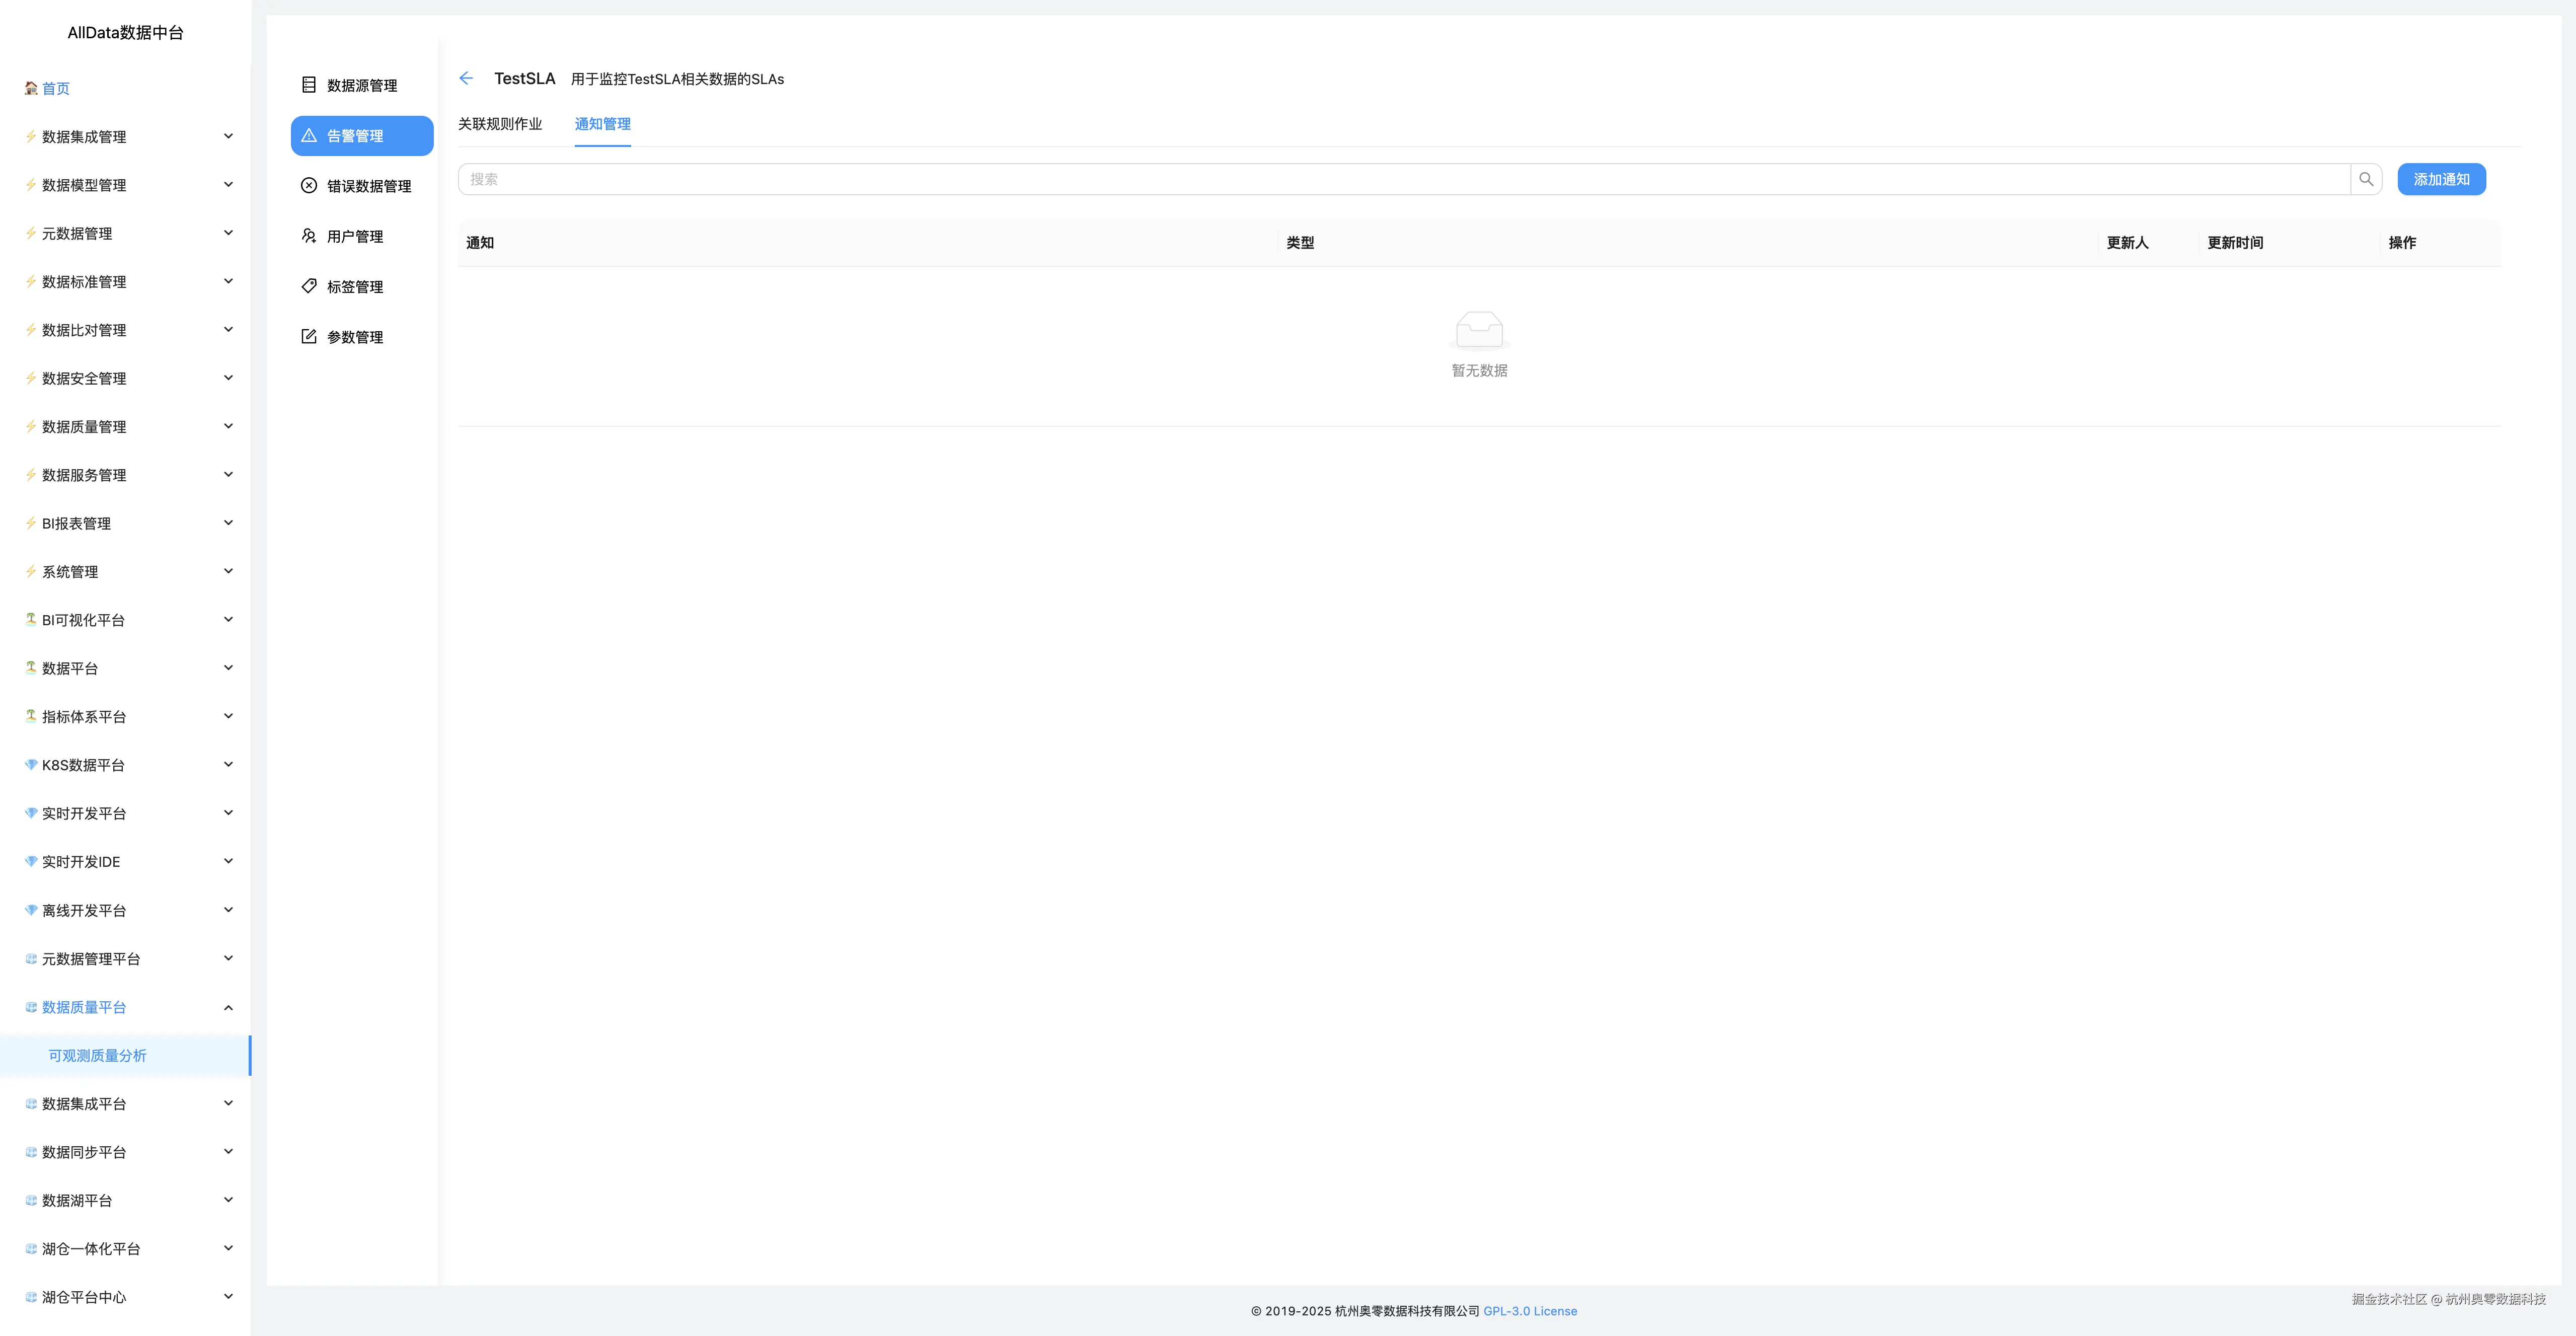Click the back arrow beside TestSLA

tap(466, 78)
